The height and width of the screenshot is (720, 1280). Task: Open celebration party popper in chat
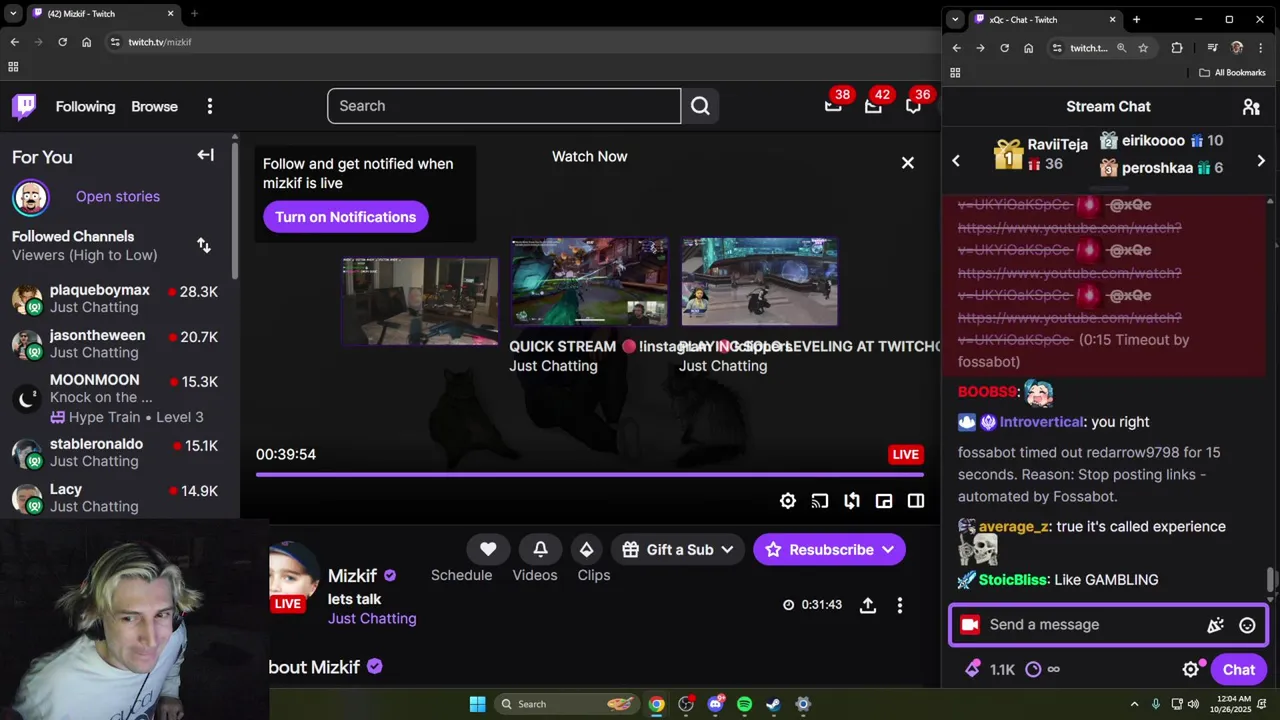(x=1215, y=625)
